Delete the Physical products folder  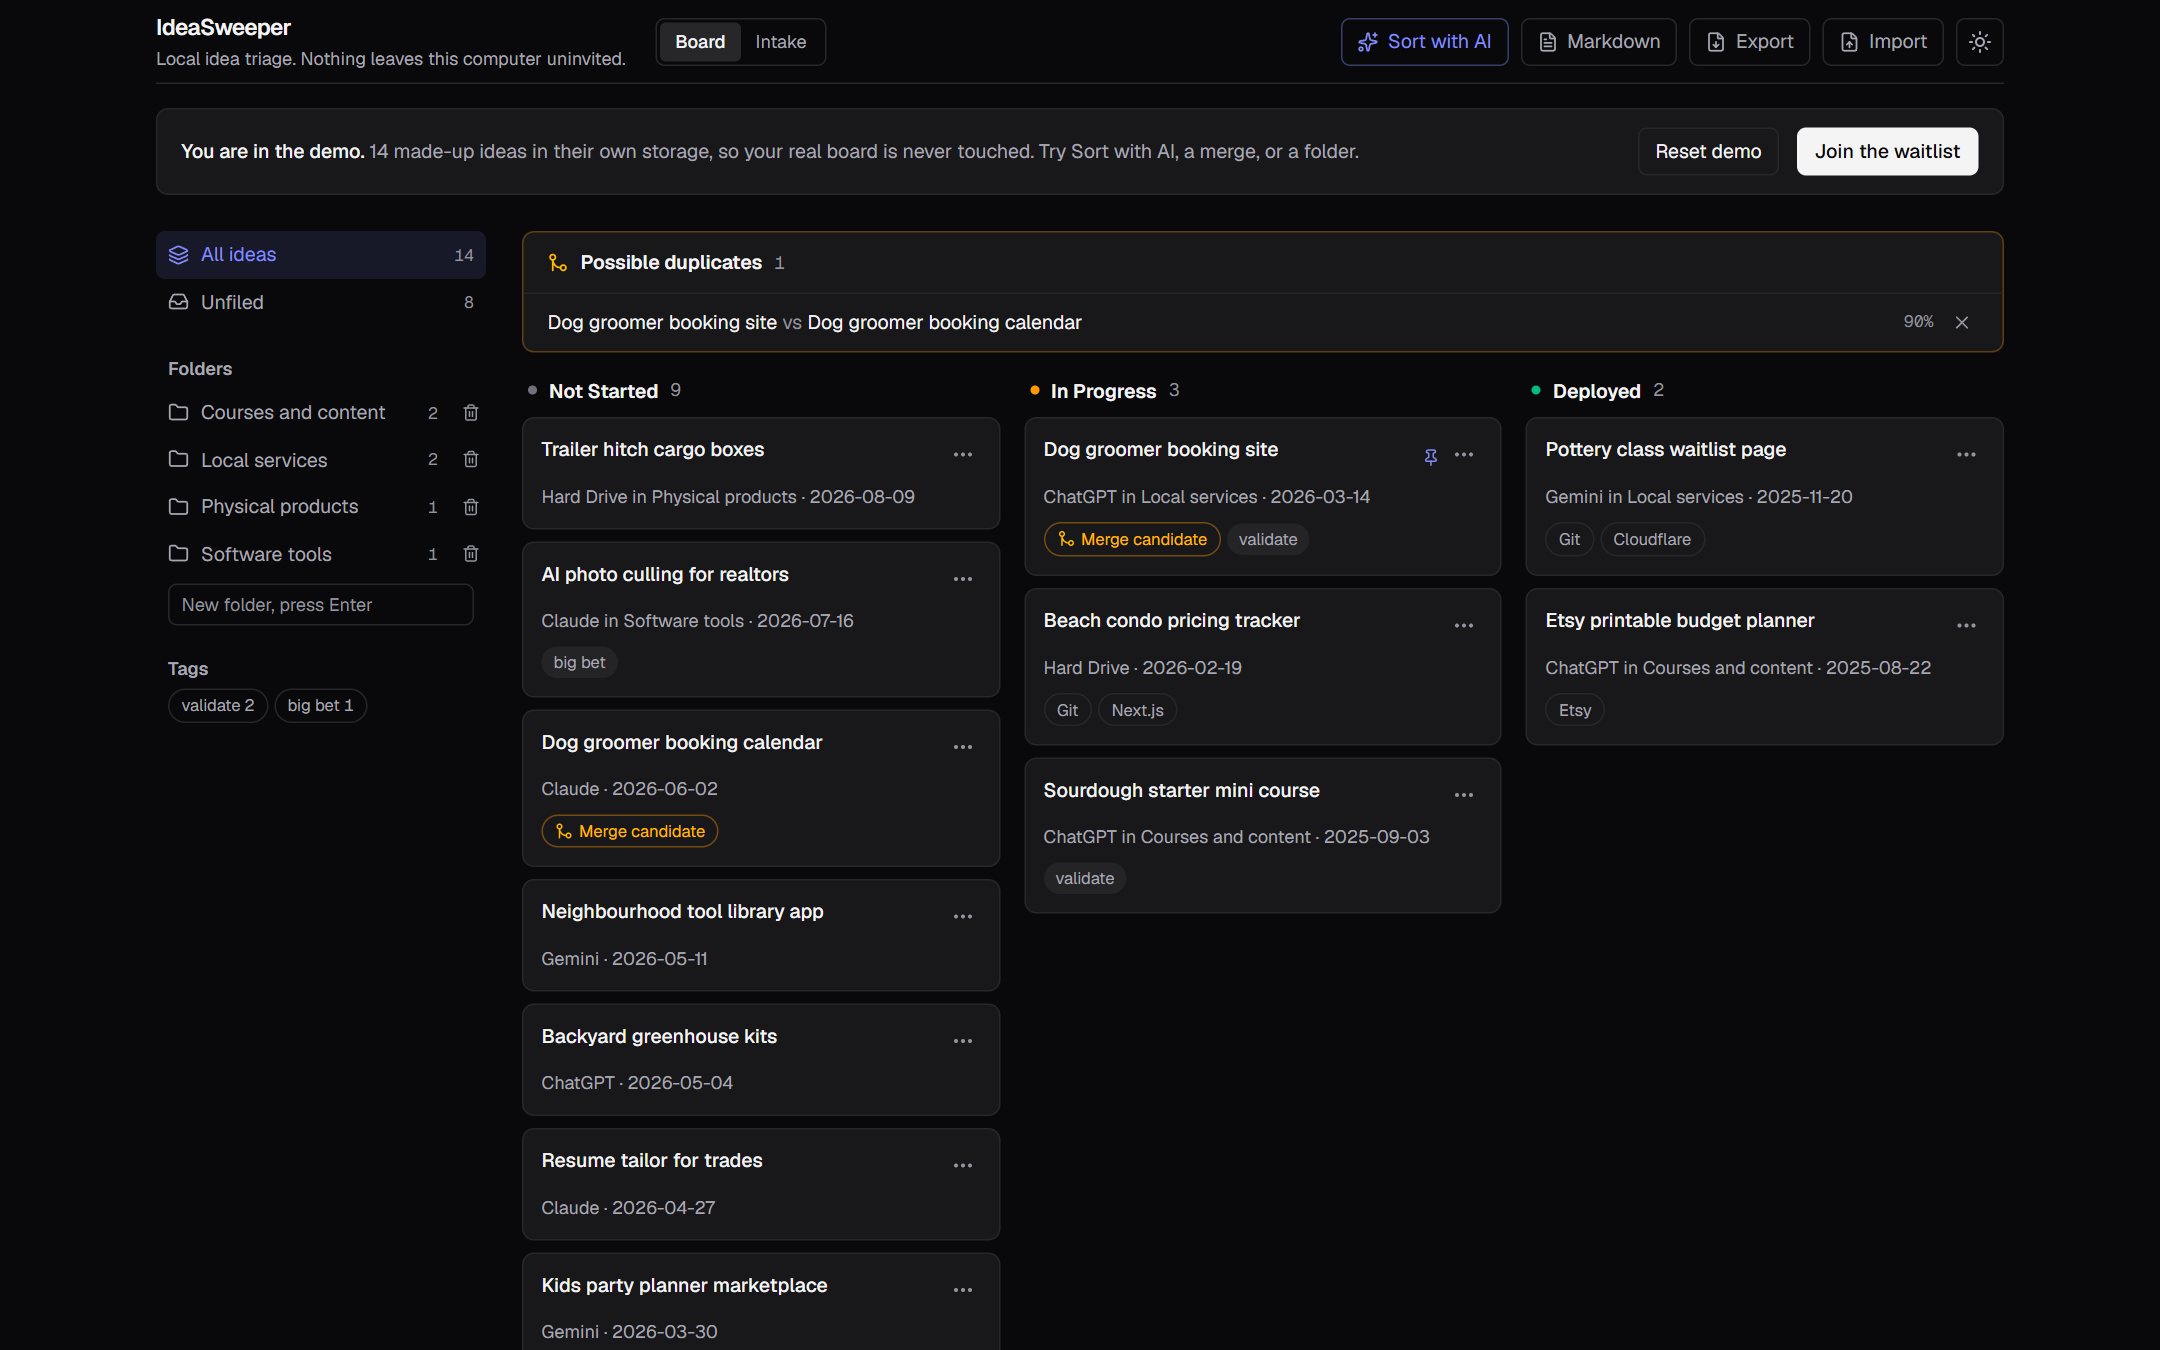(x=471, y=507)
